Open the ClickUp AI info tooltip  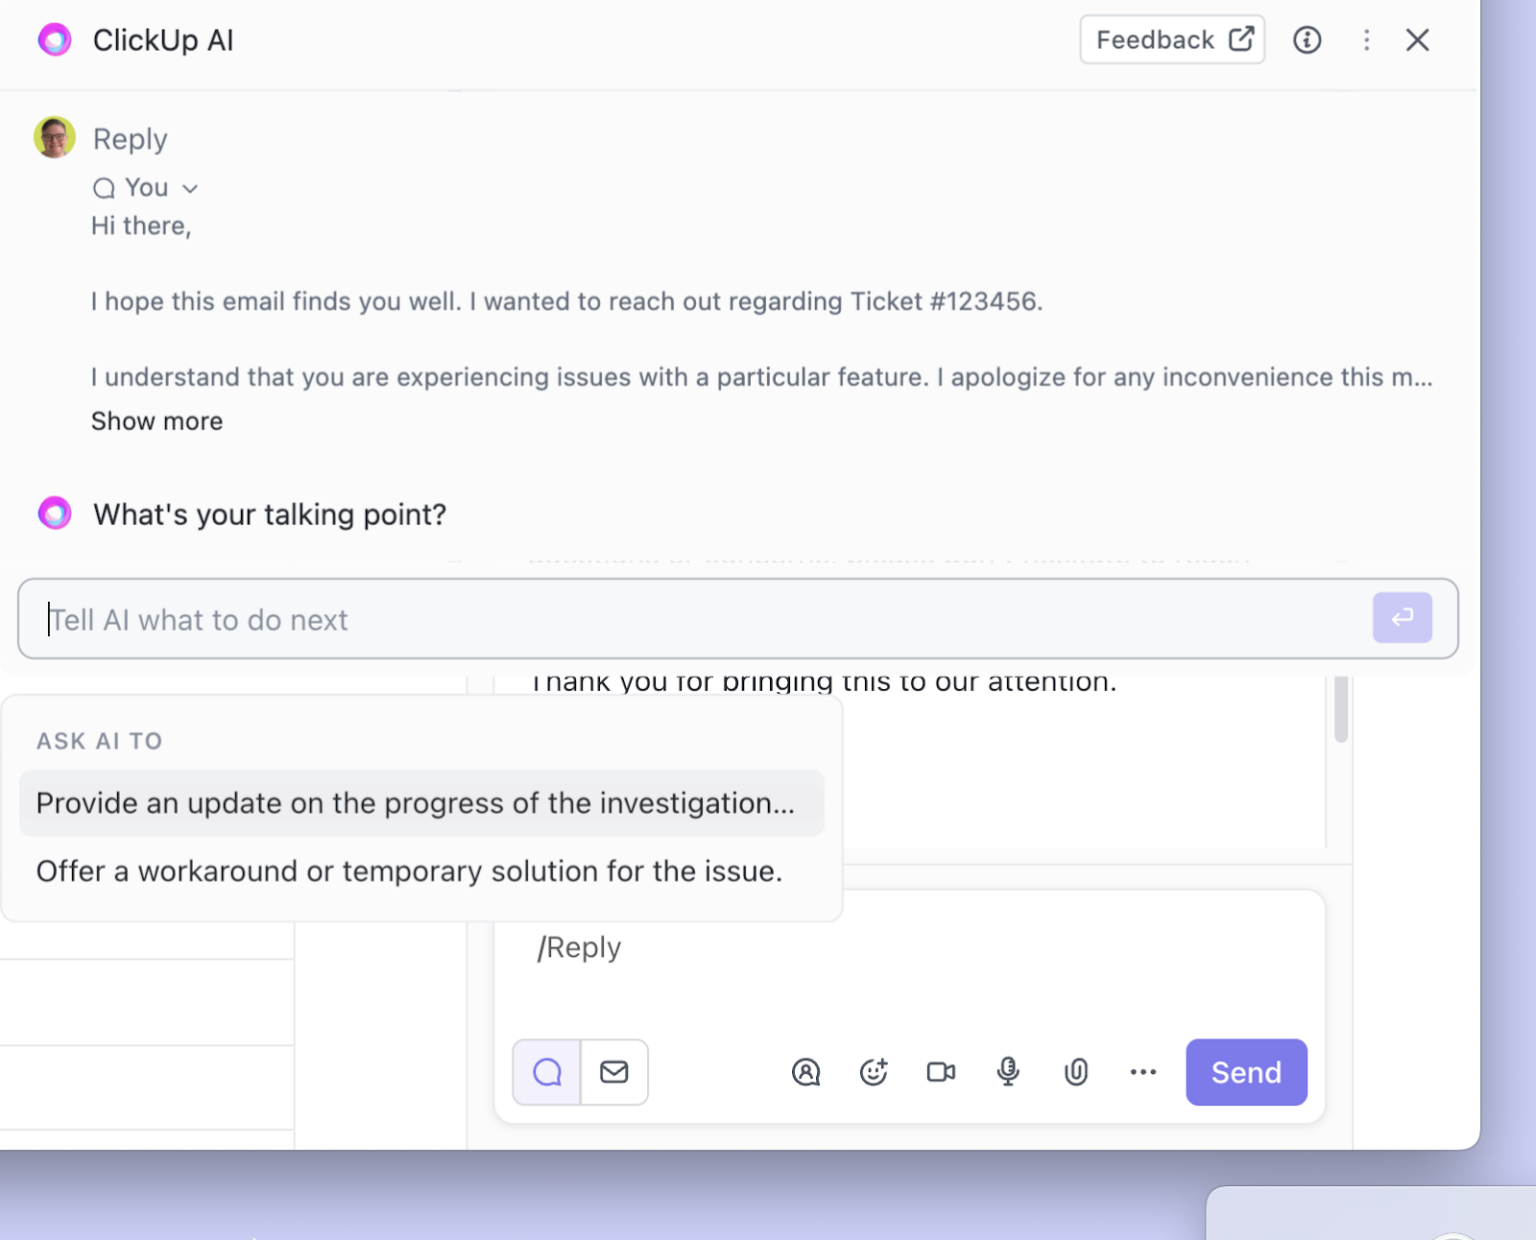[x=1307, y=40]
